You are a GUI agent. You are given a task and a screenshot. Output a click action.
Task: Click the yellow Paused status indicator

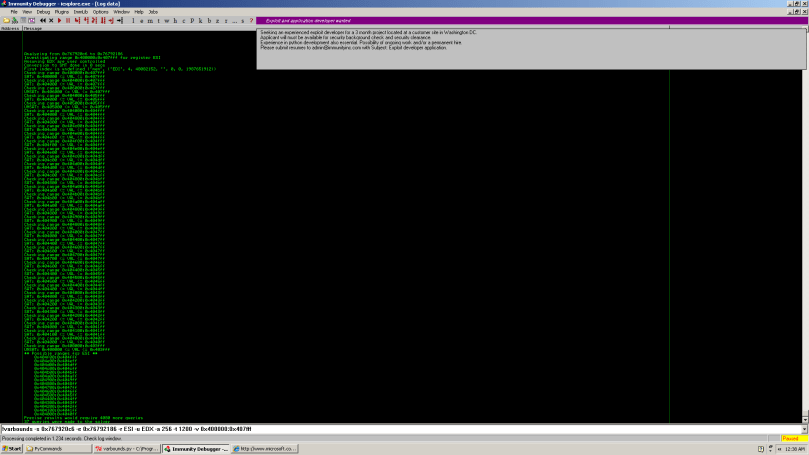(789, 438)
